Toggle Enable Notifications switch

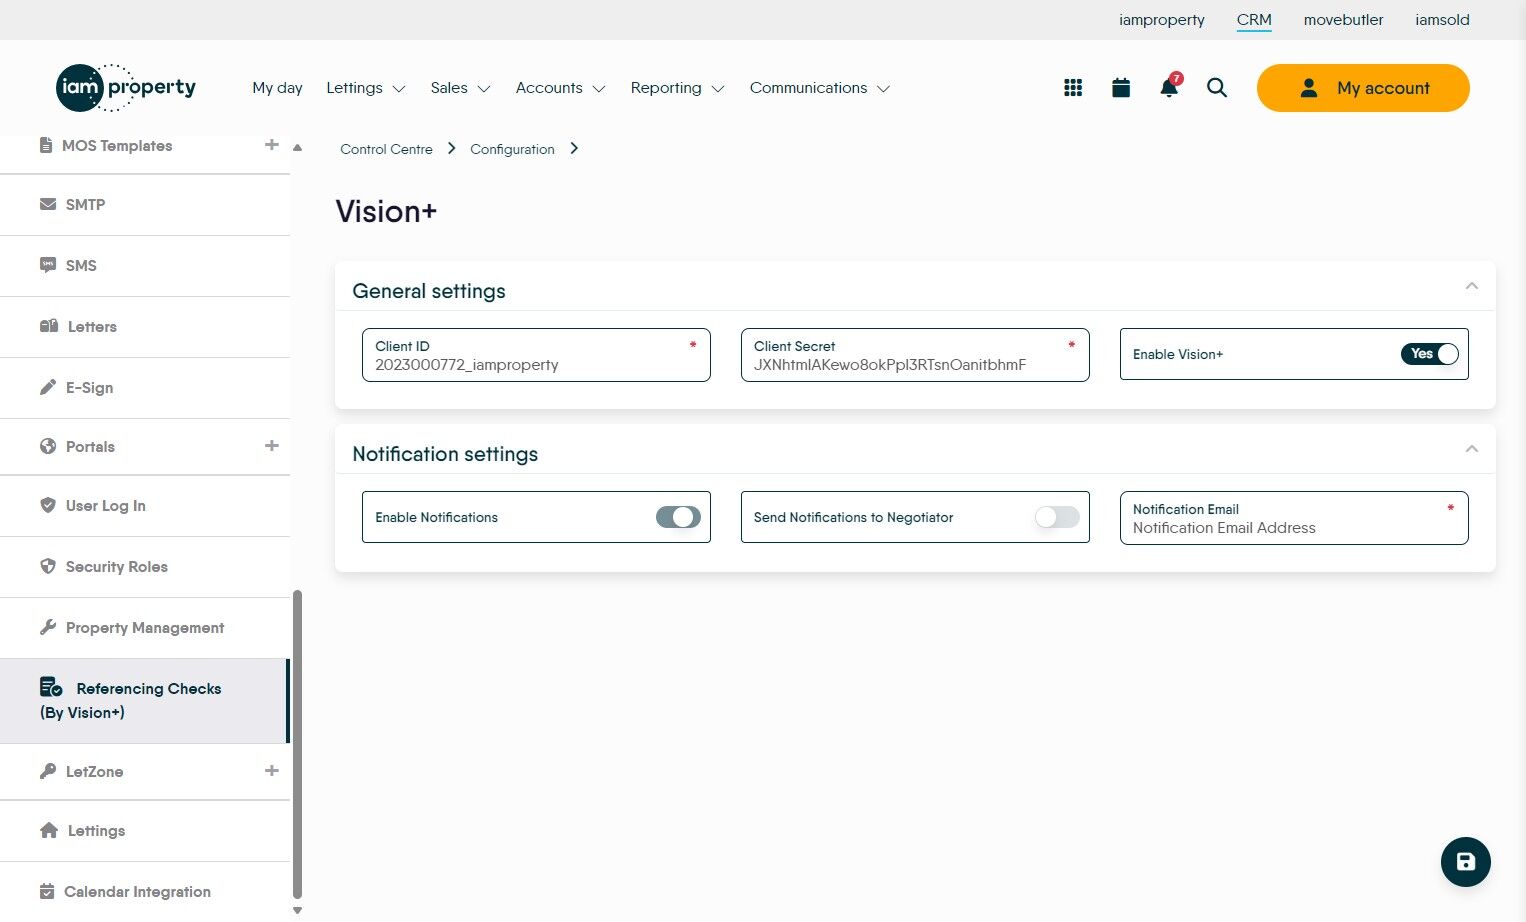pos(678,517)
